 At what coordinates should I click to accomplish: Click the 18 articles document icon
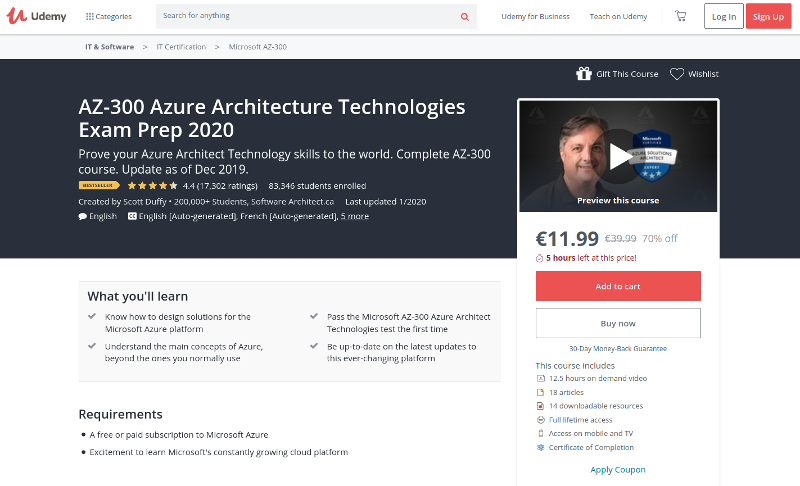click(541, 392)
